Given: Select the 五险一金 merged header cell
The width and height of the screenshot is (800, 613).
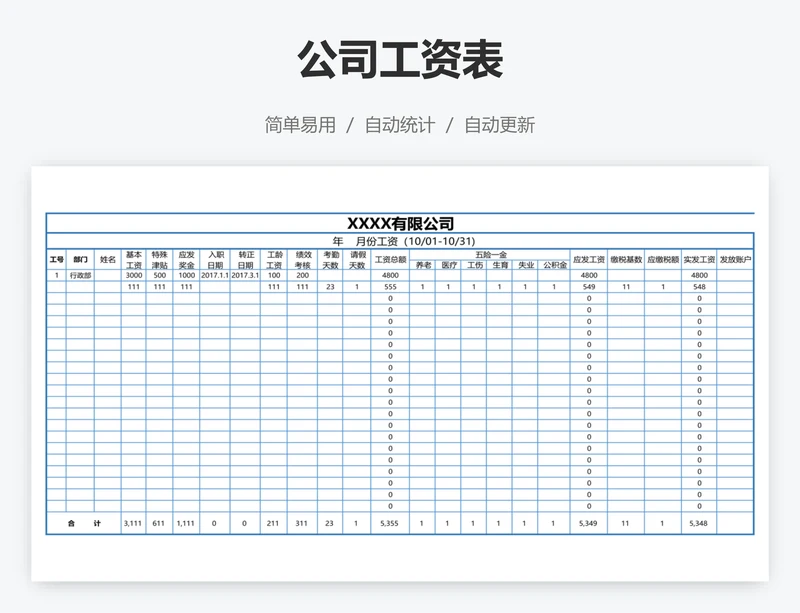Looking at the screenshot, I should click(x=492, y=252).
